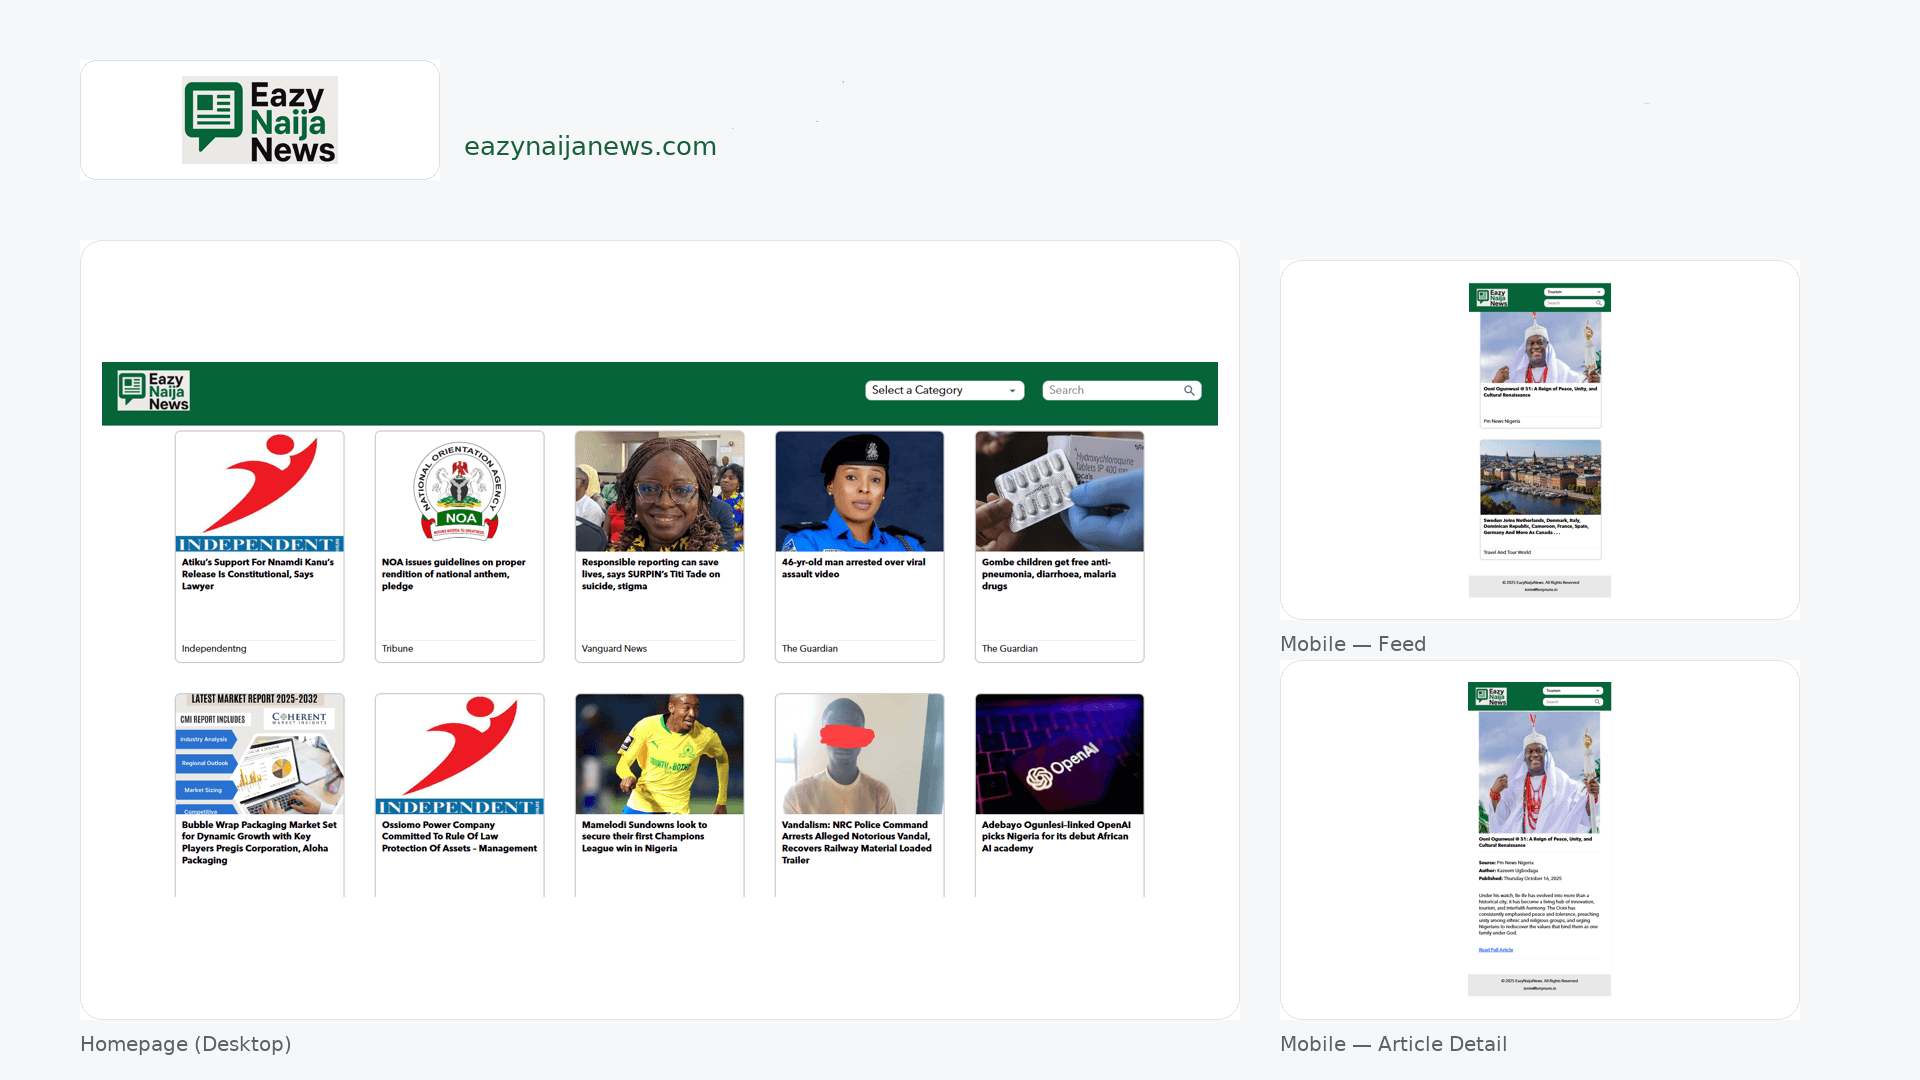Open the Vandalism NRC Police Command article
The height and width of the screenshot is (1080, 1920).
[856, 842]
